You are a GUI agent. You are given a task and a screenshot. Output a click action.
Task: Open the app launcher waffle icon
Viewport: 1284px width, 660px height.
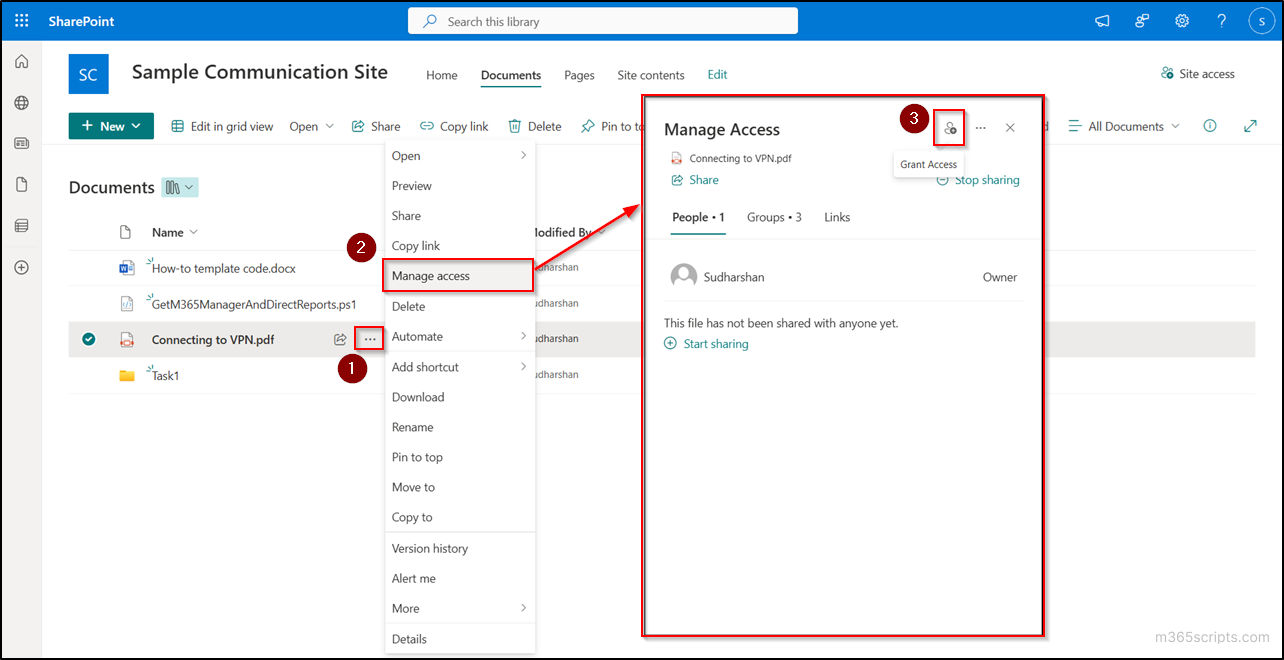pos(20,20)
